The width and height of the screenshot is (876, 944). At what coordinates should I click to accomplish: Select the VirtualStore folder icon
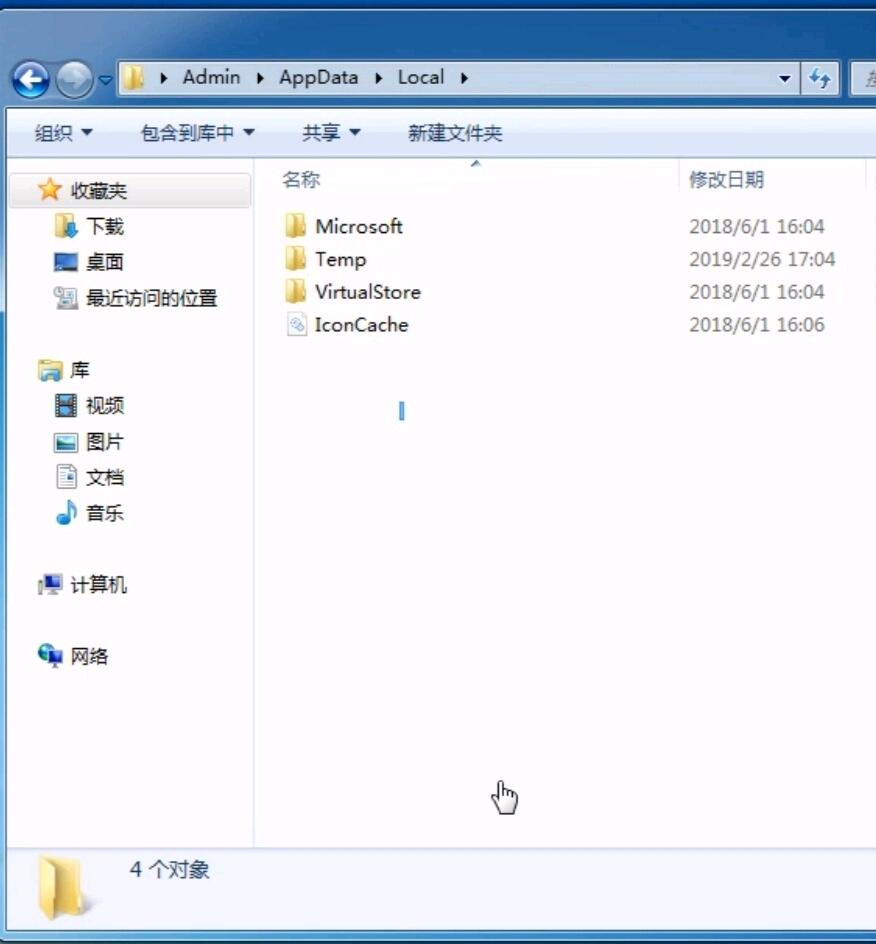tap(295, 291)
